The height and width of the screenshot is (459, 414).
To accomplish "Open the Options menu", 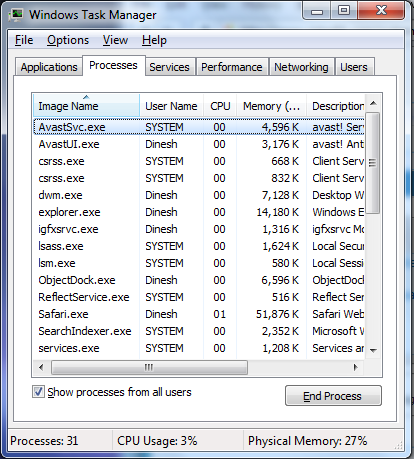I will [68, 40].
